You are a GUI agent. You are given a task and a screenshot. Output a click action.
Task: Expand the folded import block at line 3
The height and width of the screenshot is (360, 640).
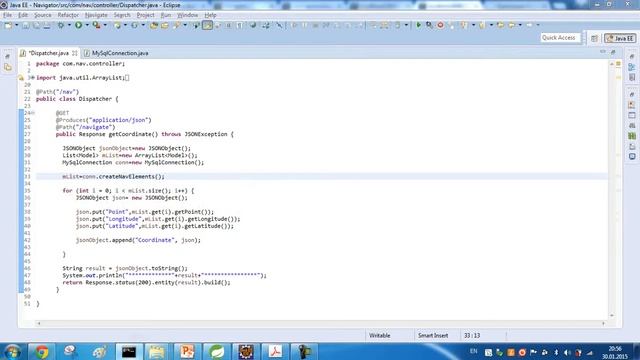click(32, 78)
